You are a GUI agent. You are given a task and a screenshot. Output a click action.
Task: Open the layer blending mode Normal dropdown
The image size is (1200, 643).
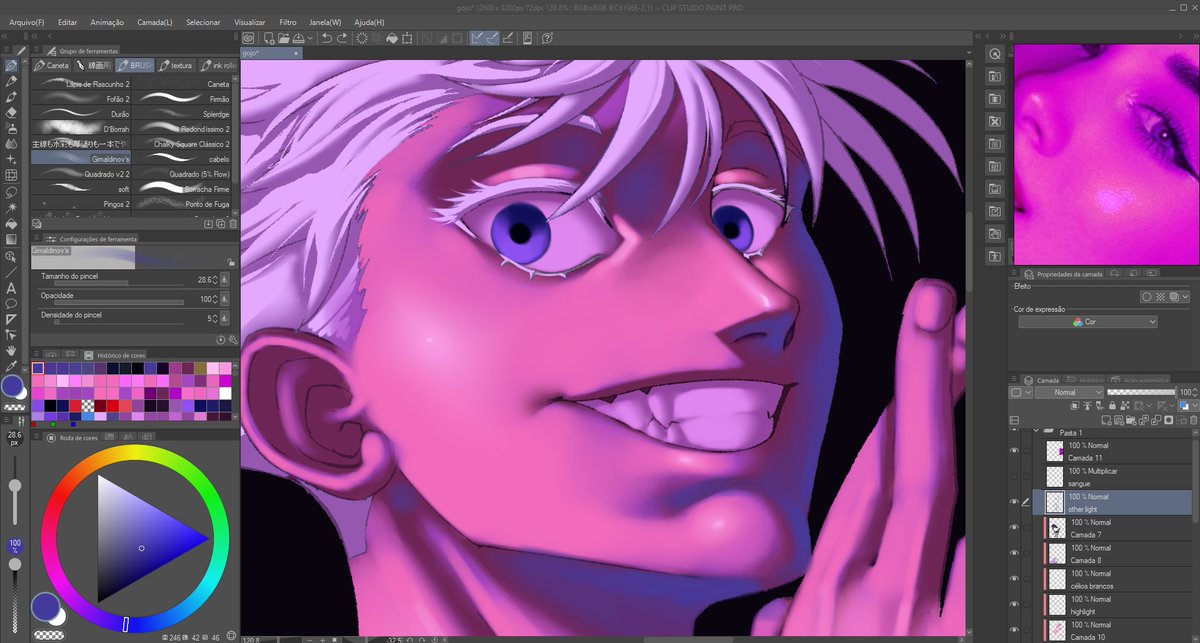(1068, 393)
